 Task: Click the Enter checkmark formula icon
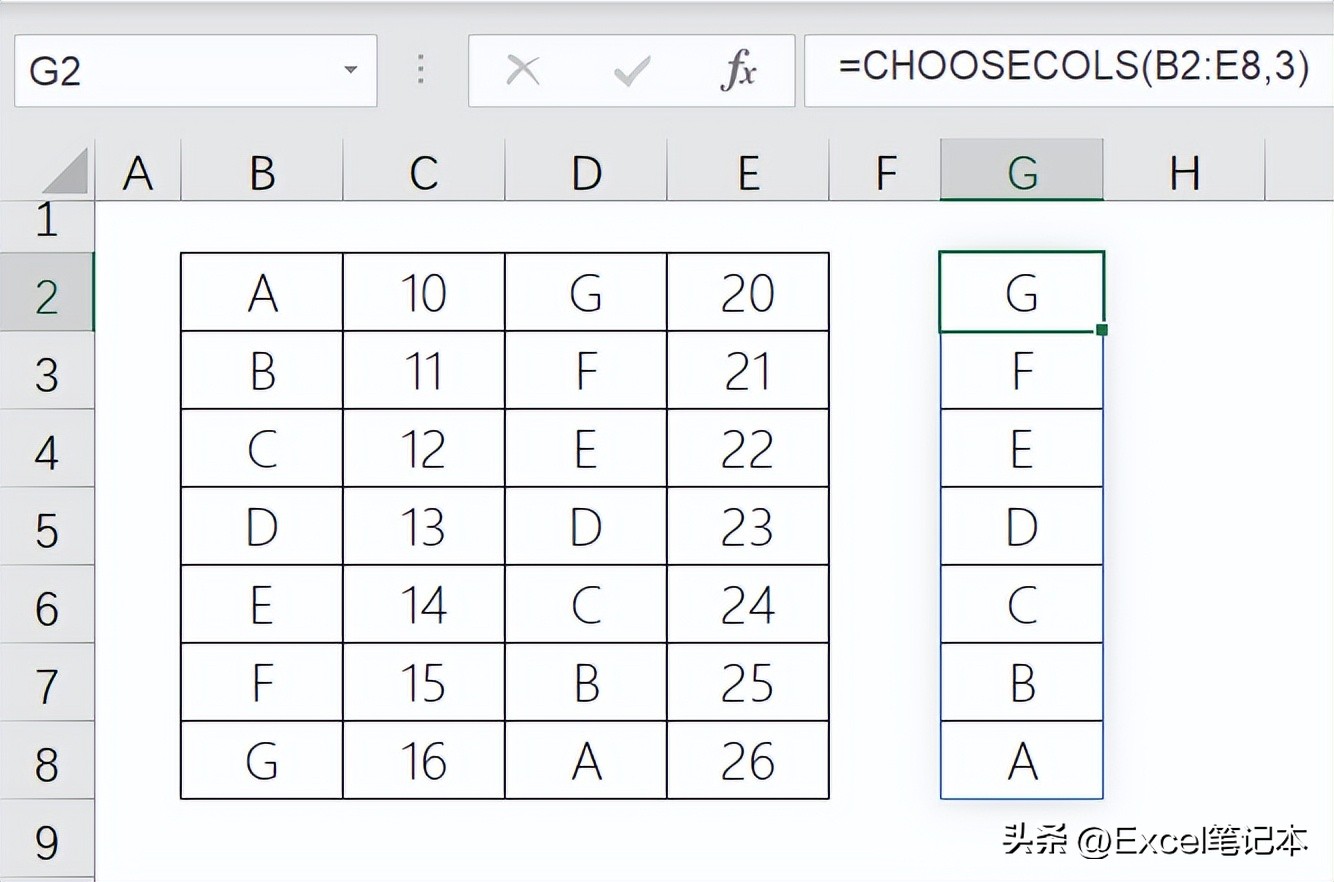point(631,71)
